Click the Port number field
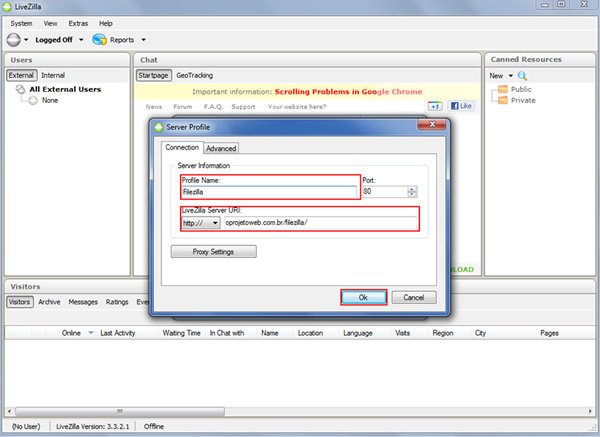 385,191
